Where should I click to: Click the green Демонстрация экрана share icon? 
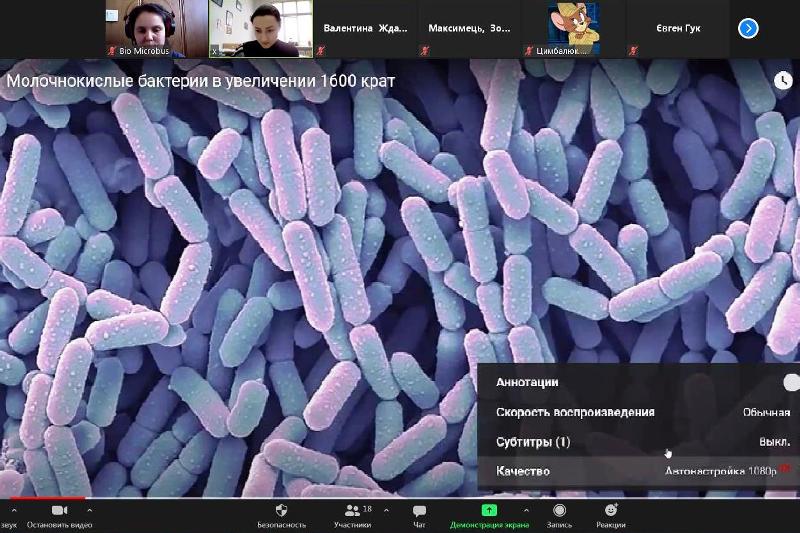tap(489, 510)
